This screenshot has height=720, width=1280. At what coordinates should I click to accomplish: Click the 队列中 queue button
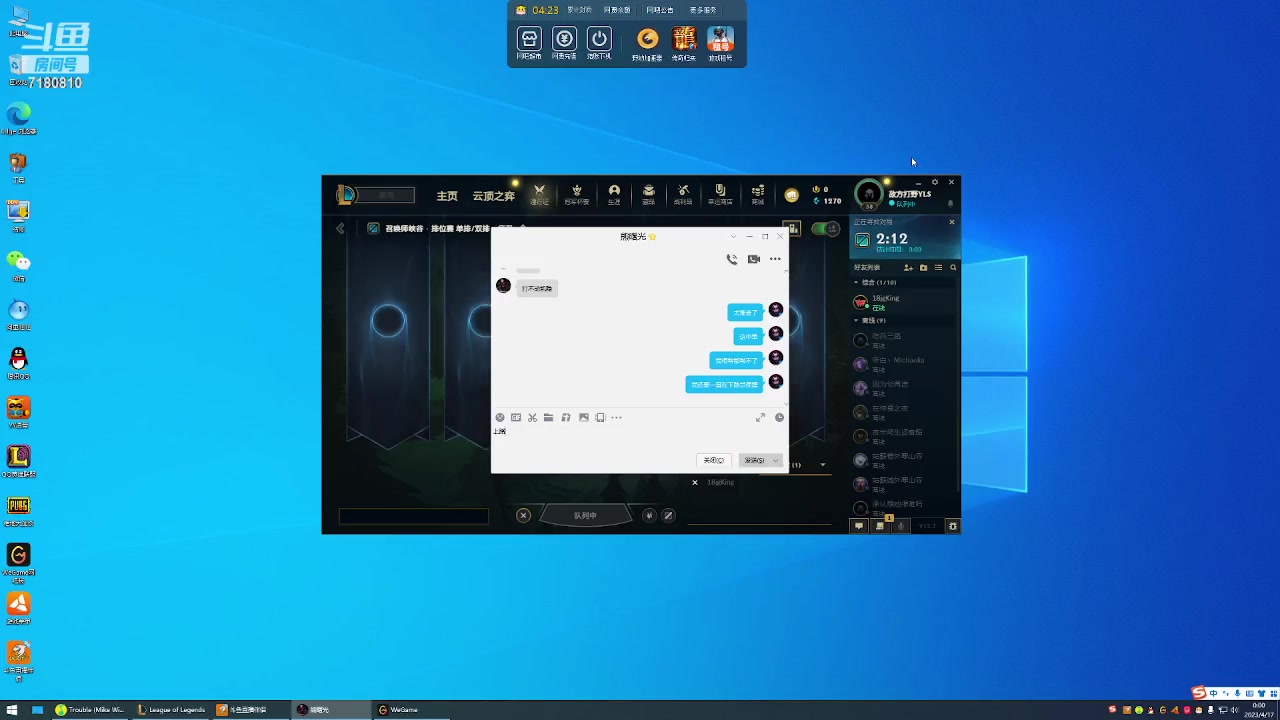coord(585,516)
